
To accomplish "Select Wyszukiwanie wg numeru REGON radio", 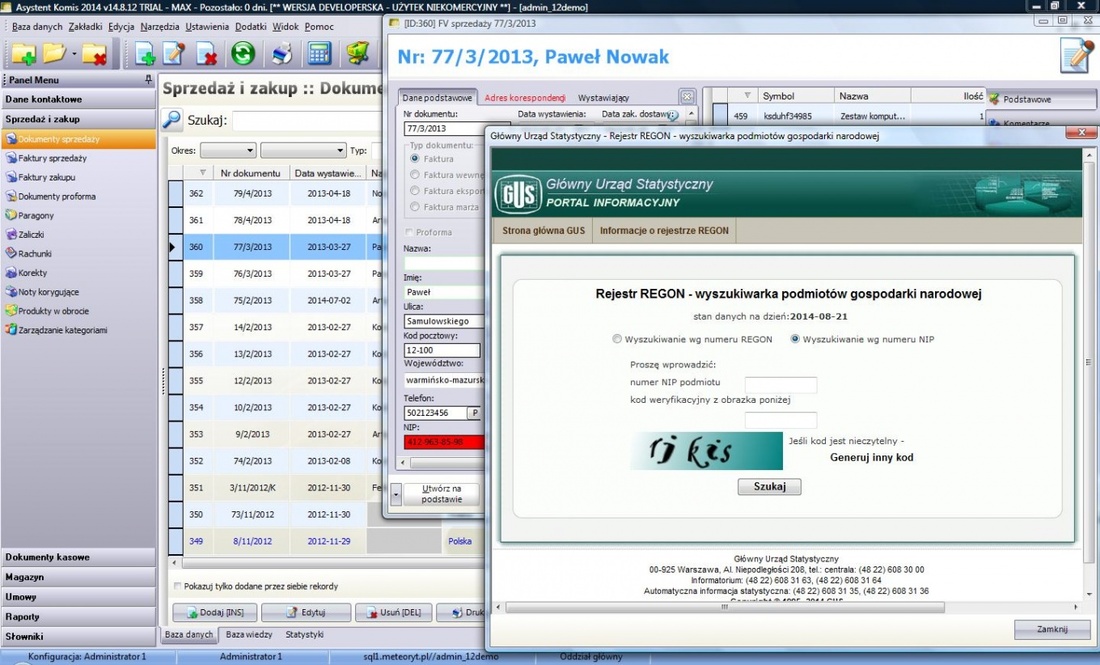I will pos(617,339).
